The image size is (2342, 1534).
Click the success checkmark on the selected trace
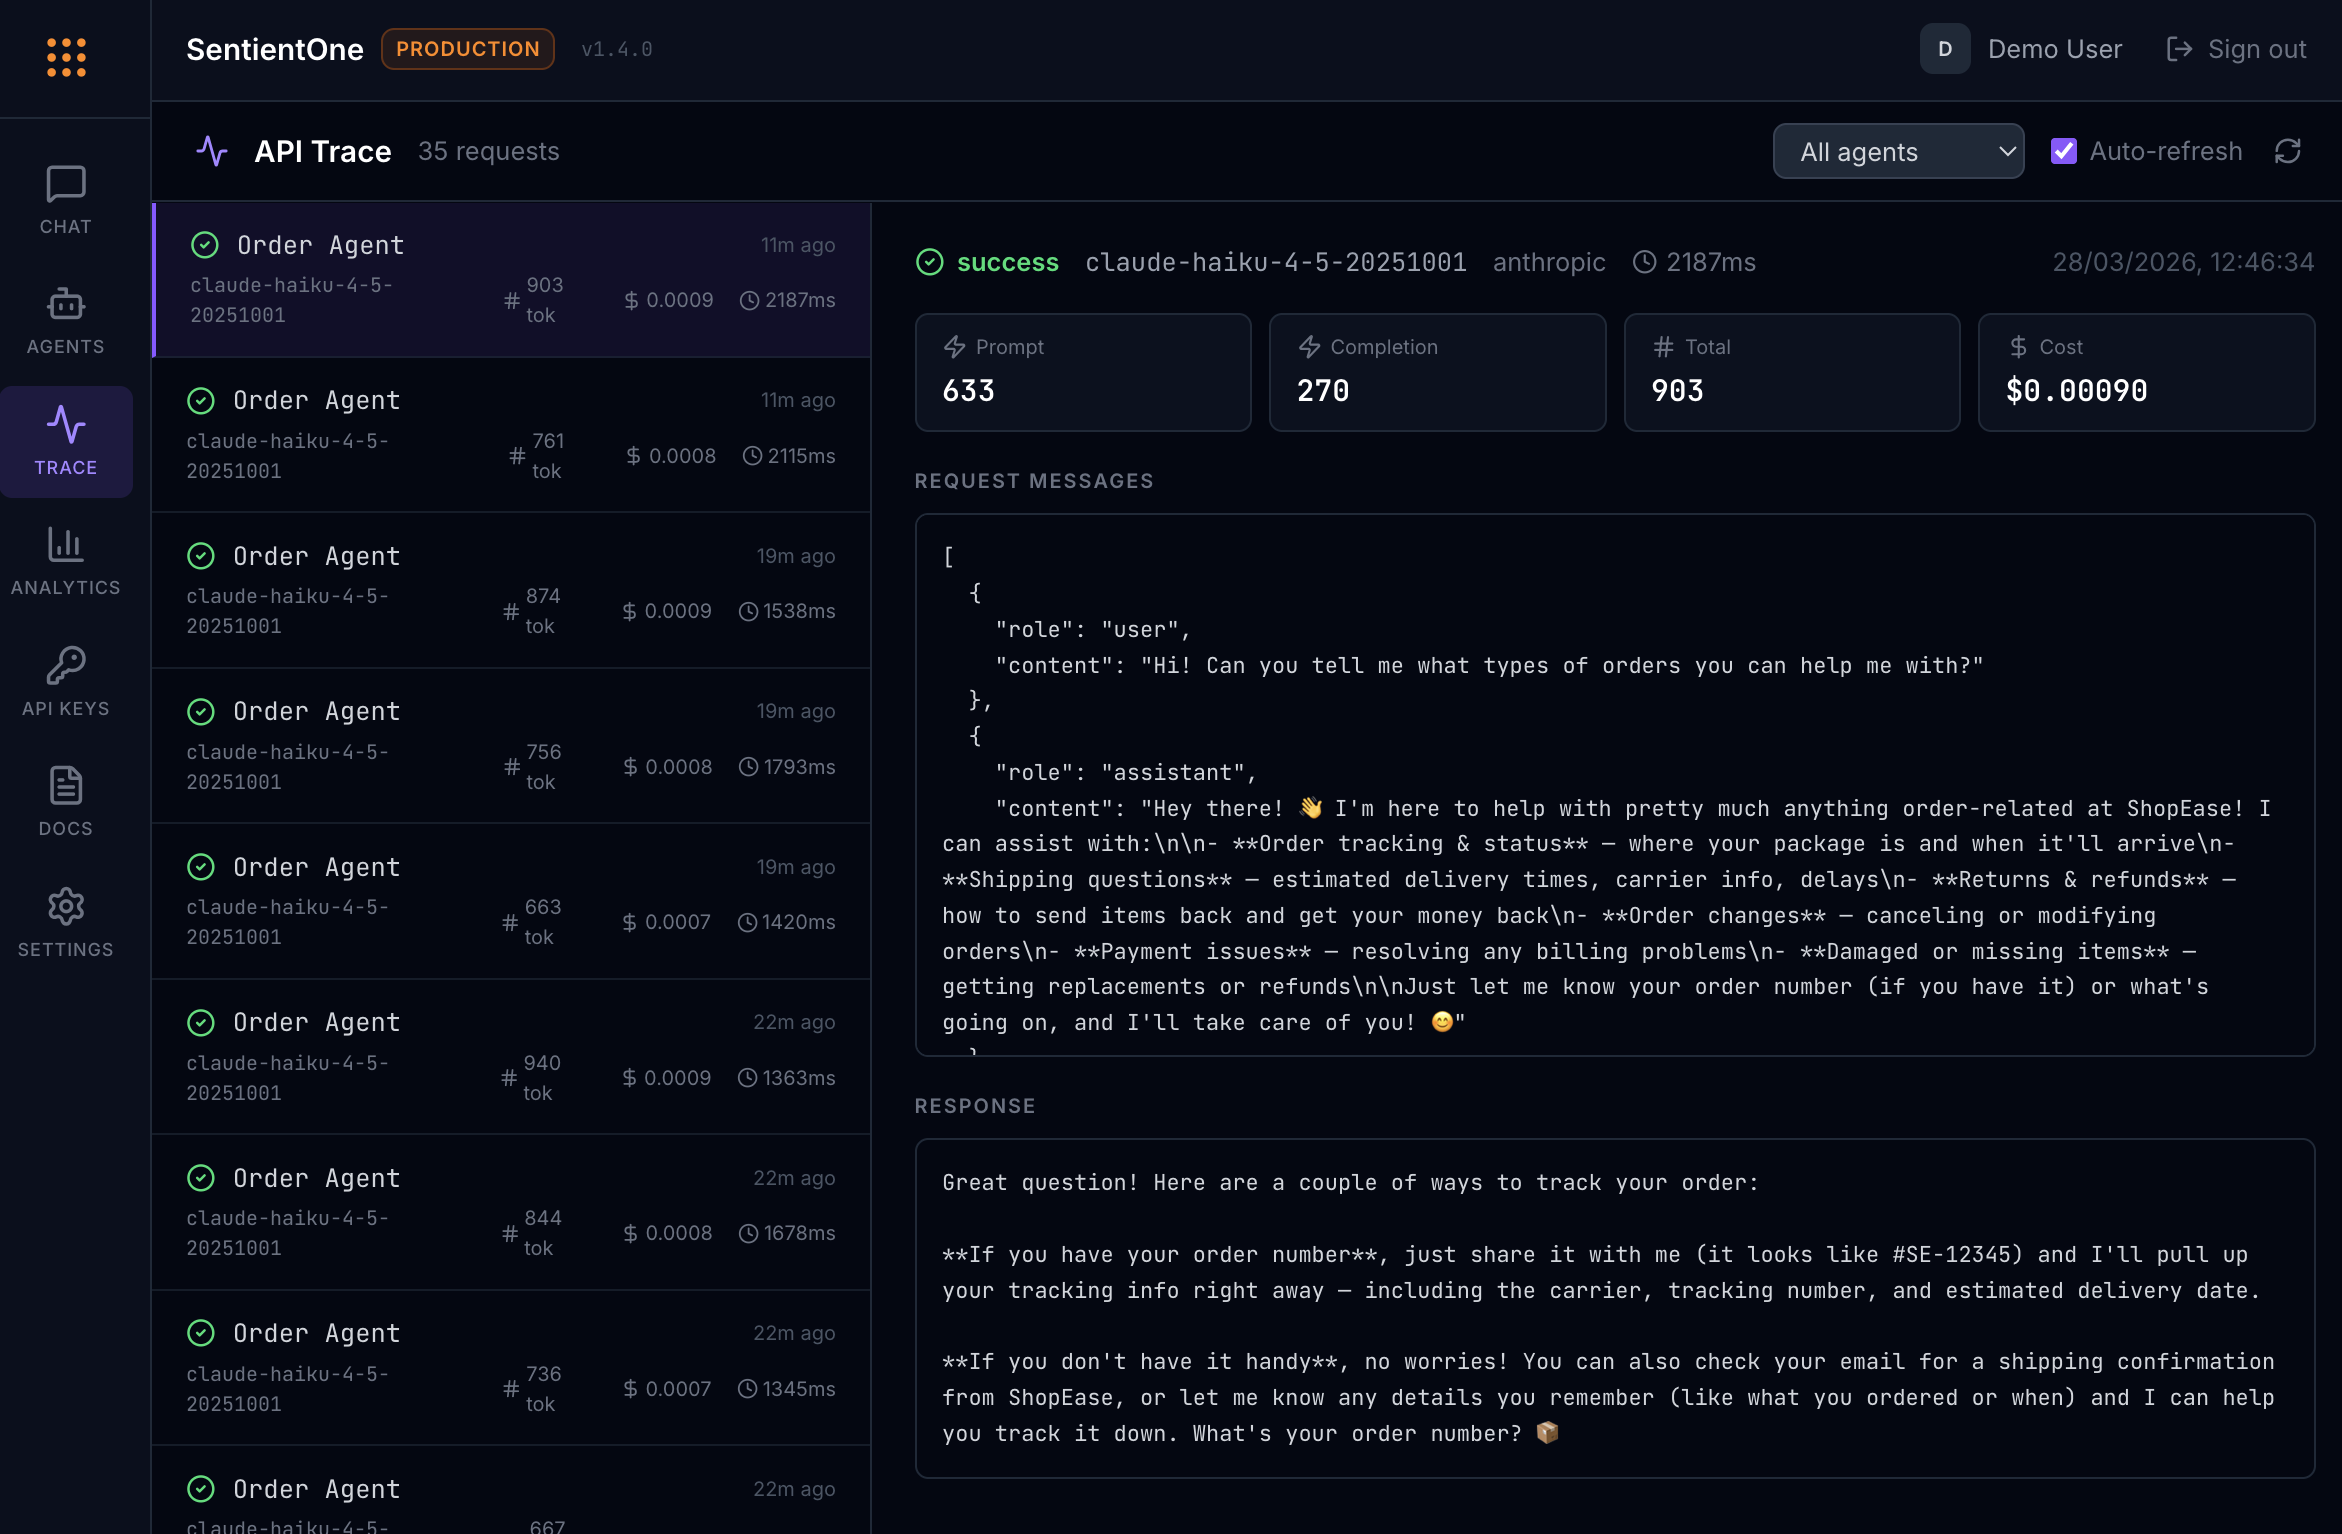929,262
